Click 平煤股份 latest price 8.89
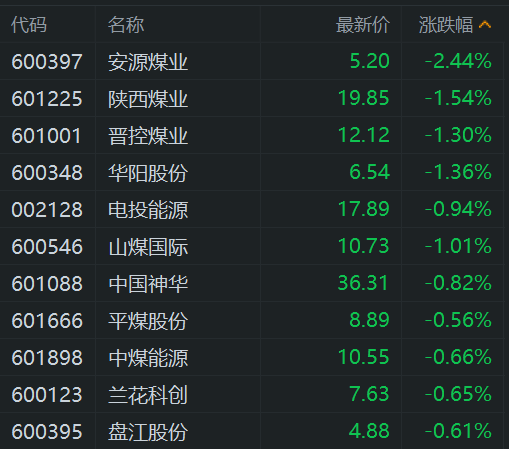This screenshot has width=509, height=449. tap(369, 320)
